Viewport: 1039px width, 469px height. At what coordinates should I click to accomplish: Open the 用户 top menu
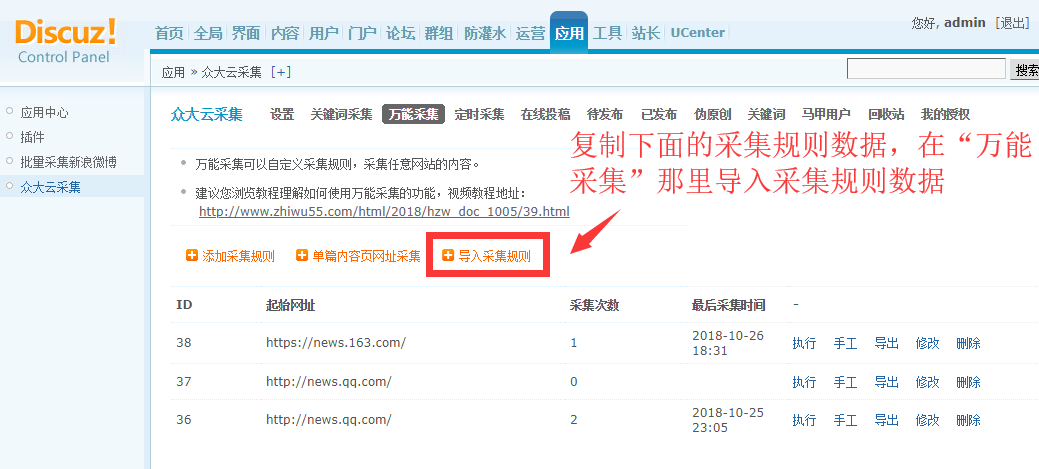pos(323,33)
